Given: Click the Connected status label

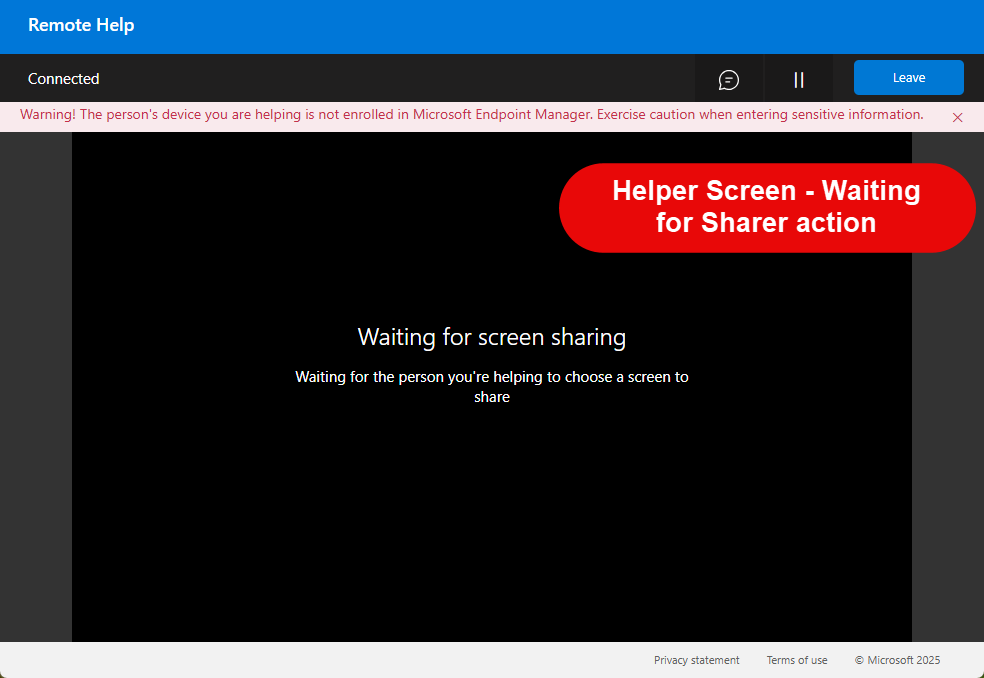Looking at the screenshot, I should click(x=64, y=79).
